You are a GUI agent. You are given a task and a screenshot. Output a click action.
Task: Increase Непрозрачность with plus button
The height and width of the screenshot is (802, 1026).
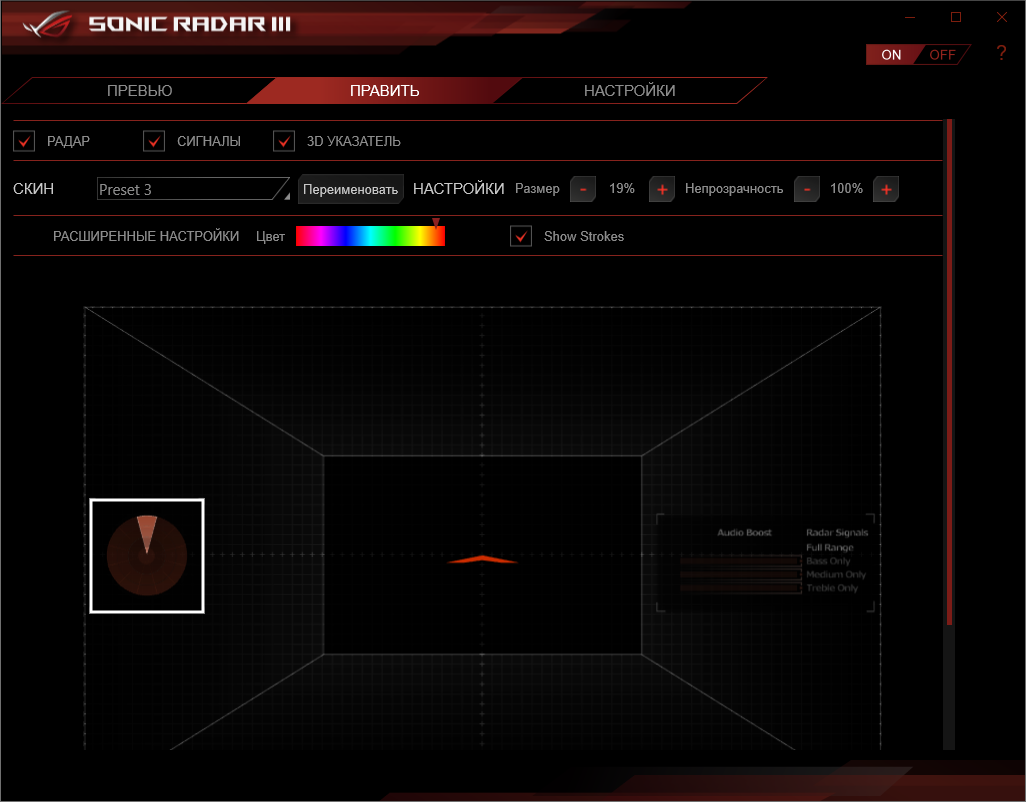pyautogui.click(x=886, y=189)
